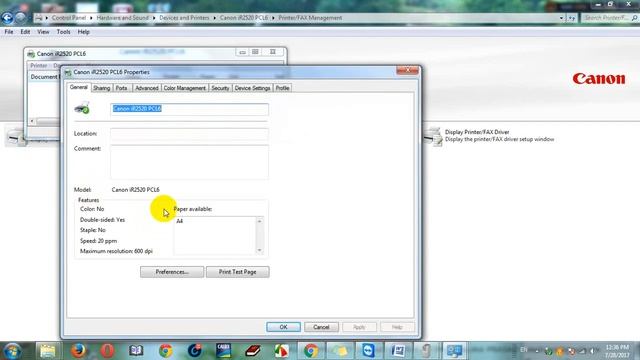Switch to the Device Settings tab
The image size is (640, 360).
pyautogui.click(x=253, y=88)
